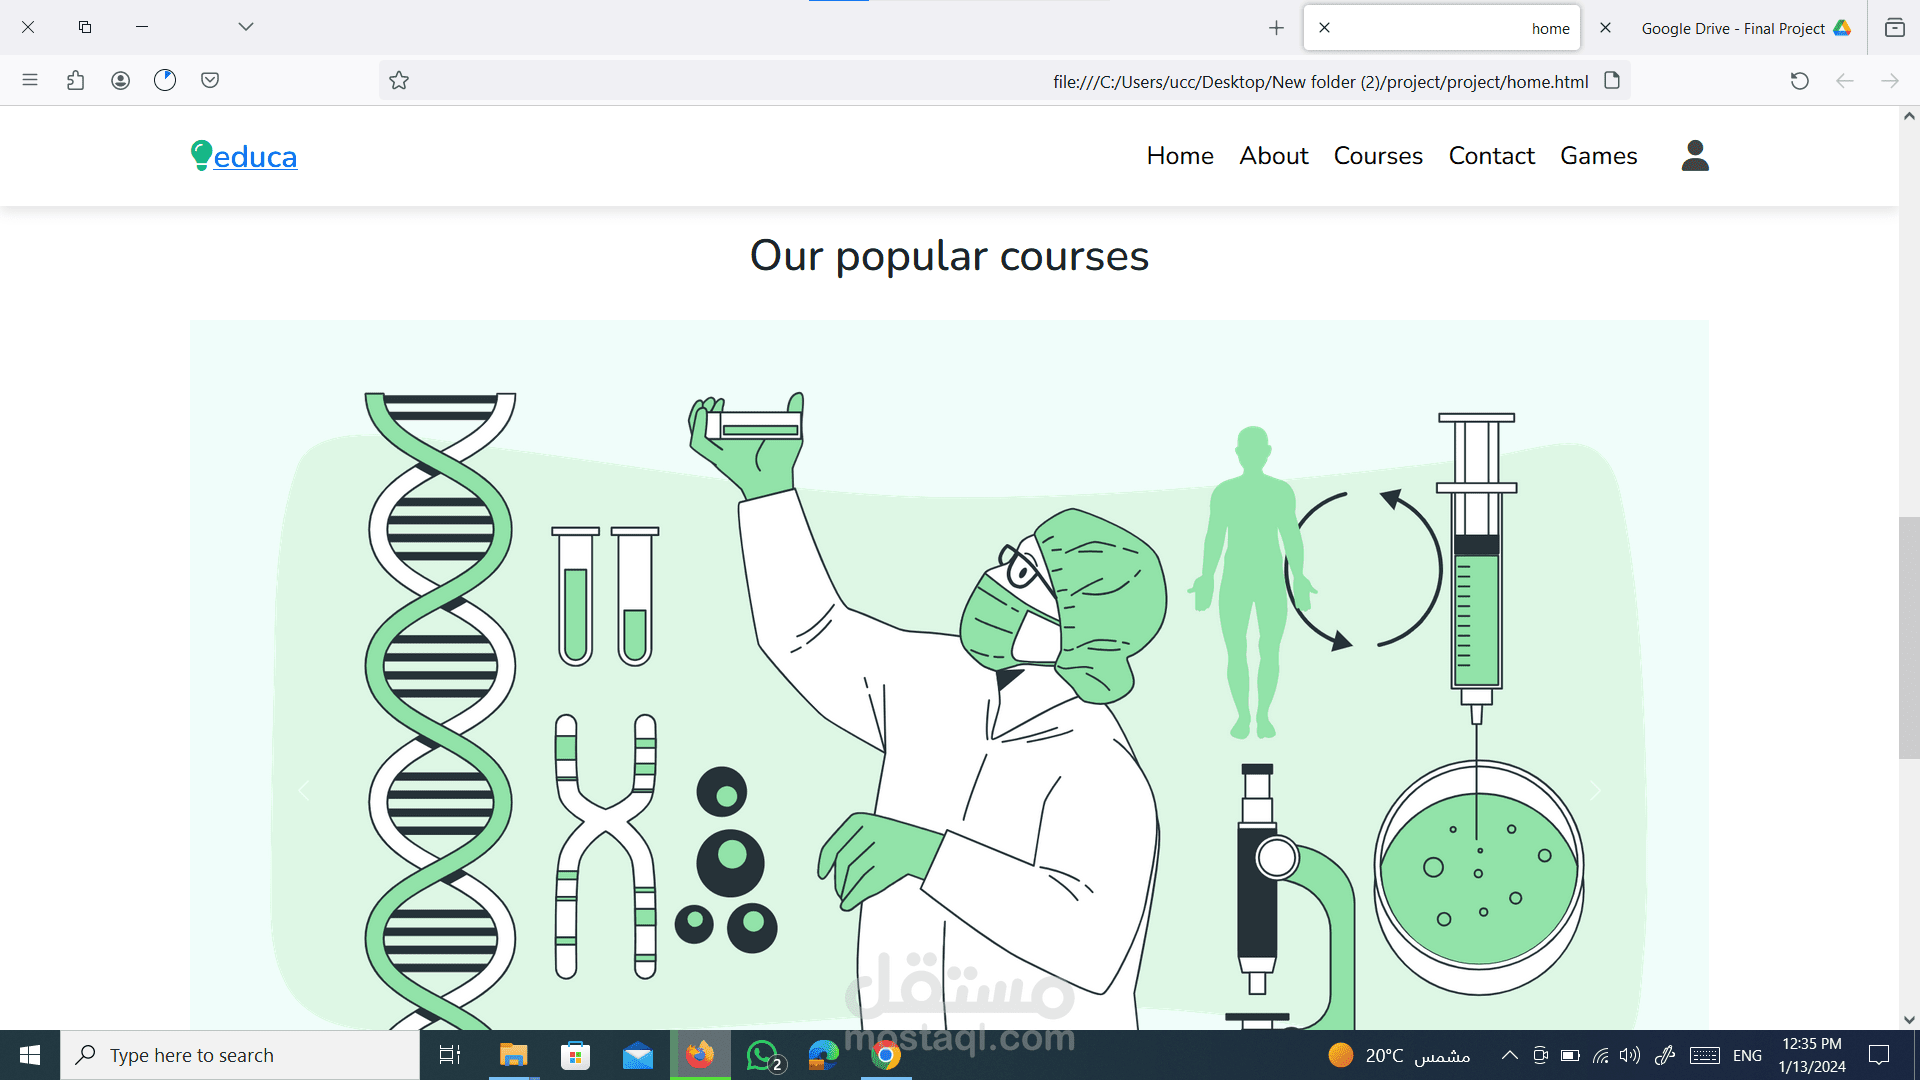Screen dimensions: 1920x1080
Task: Open a new browser tab plus button
Action: (x=1276, y=28)
